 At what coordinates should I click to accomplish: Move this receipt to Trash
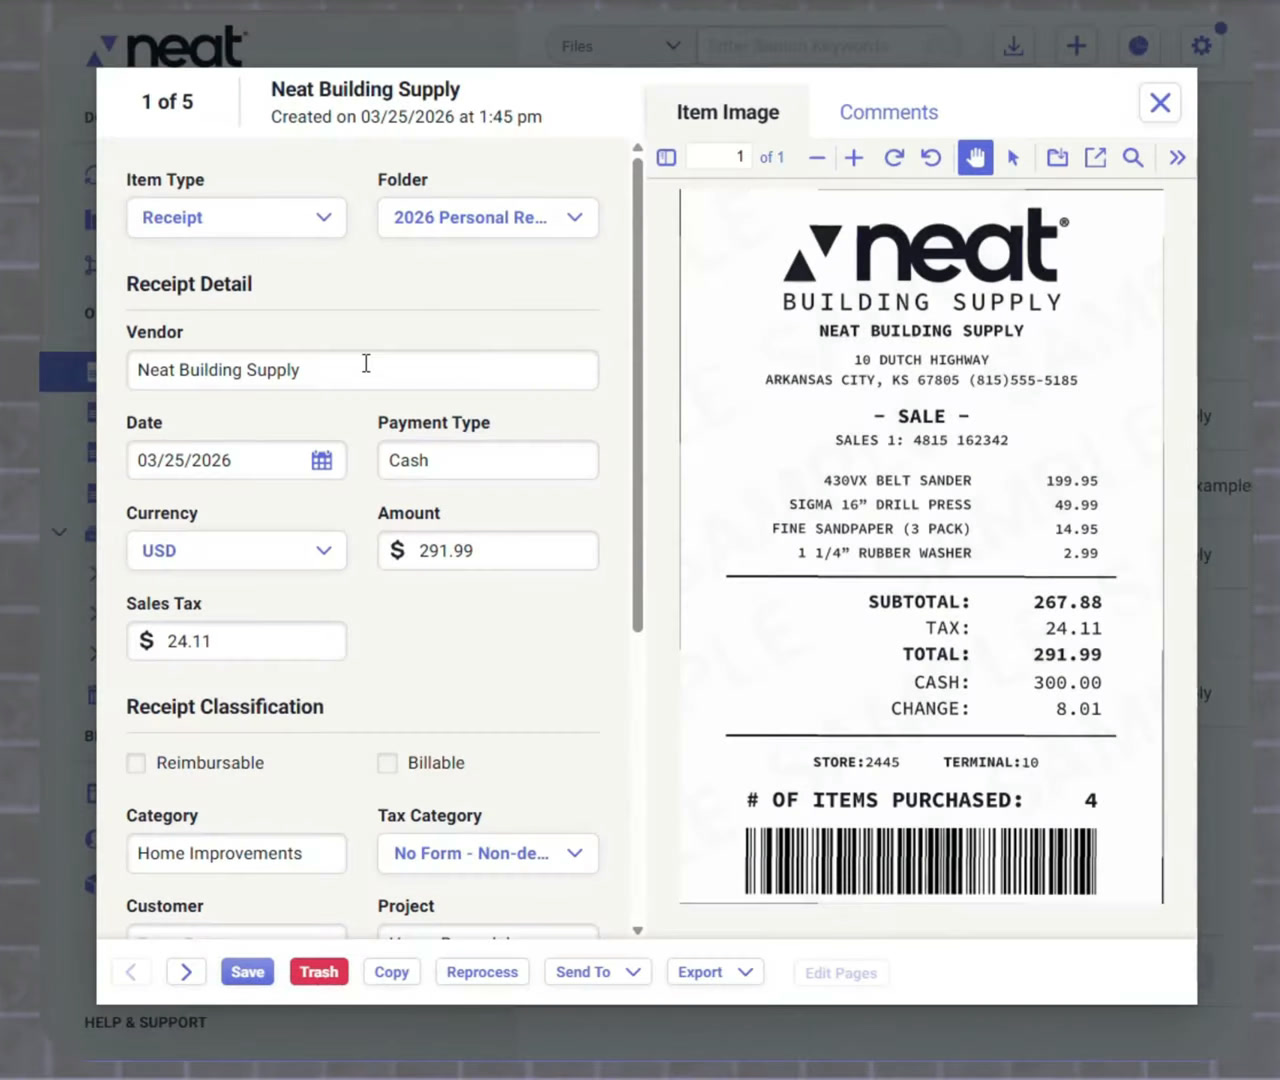tap(319, 972)
